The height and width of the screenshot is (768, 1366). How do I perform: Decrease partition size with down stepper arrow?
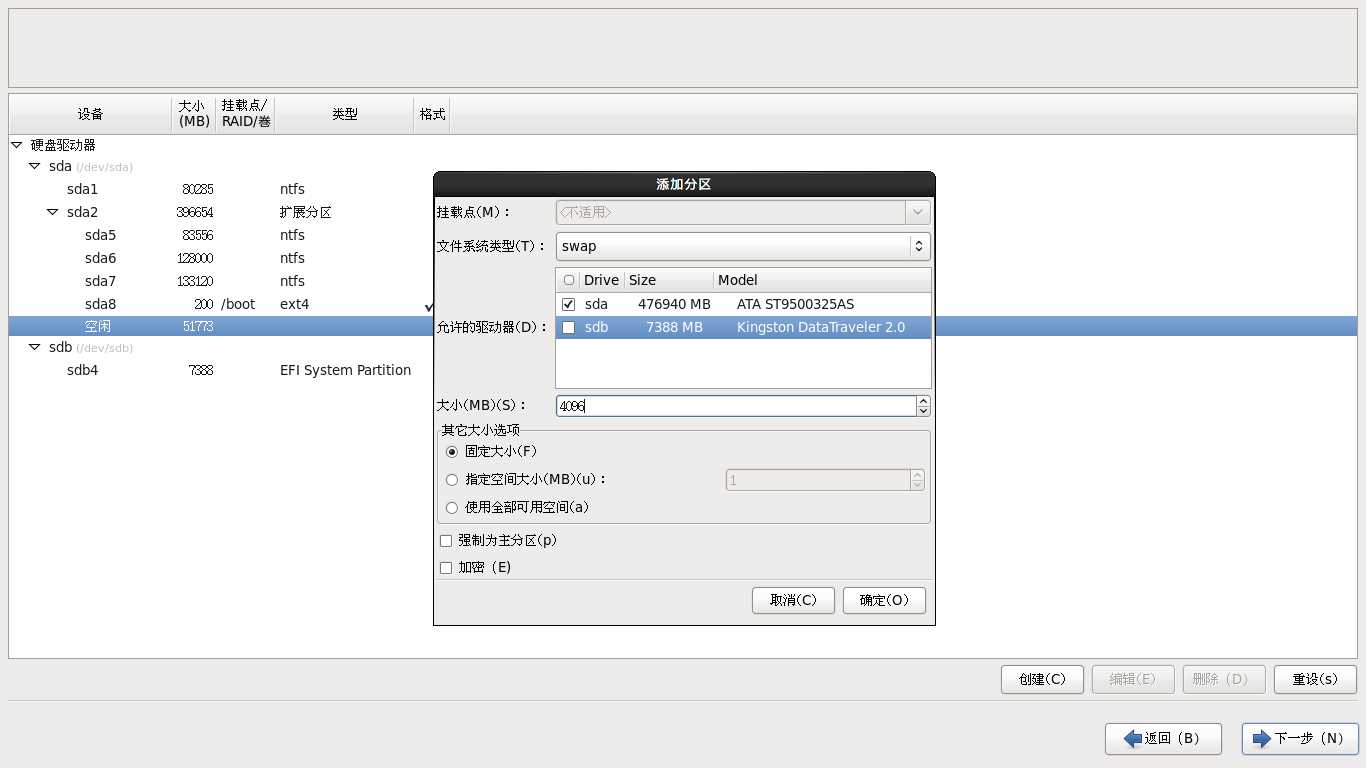point(923,411)
